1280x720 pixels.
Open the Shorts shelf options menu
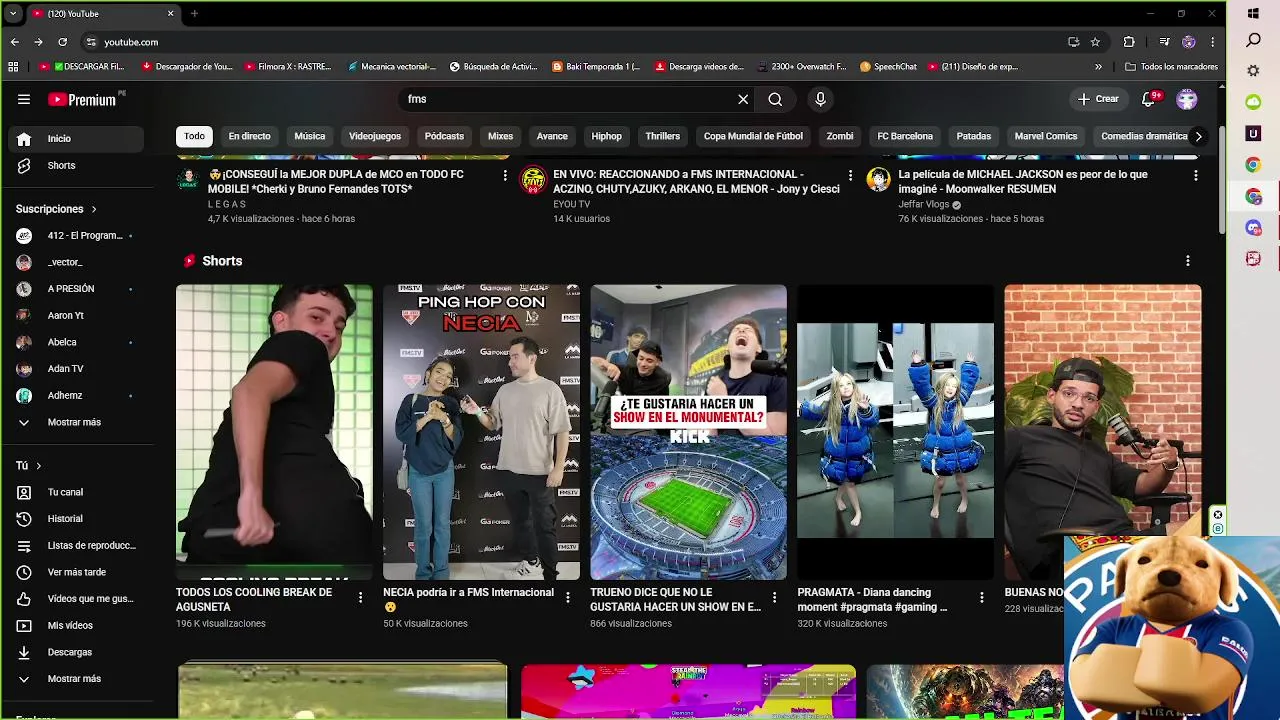click(1188, 261)
